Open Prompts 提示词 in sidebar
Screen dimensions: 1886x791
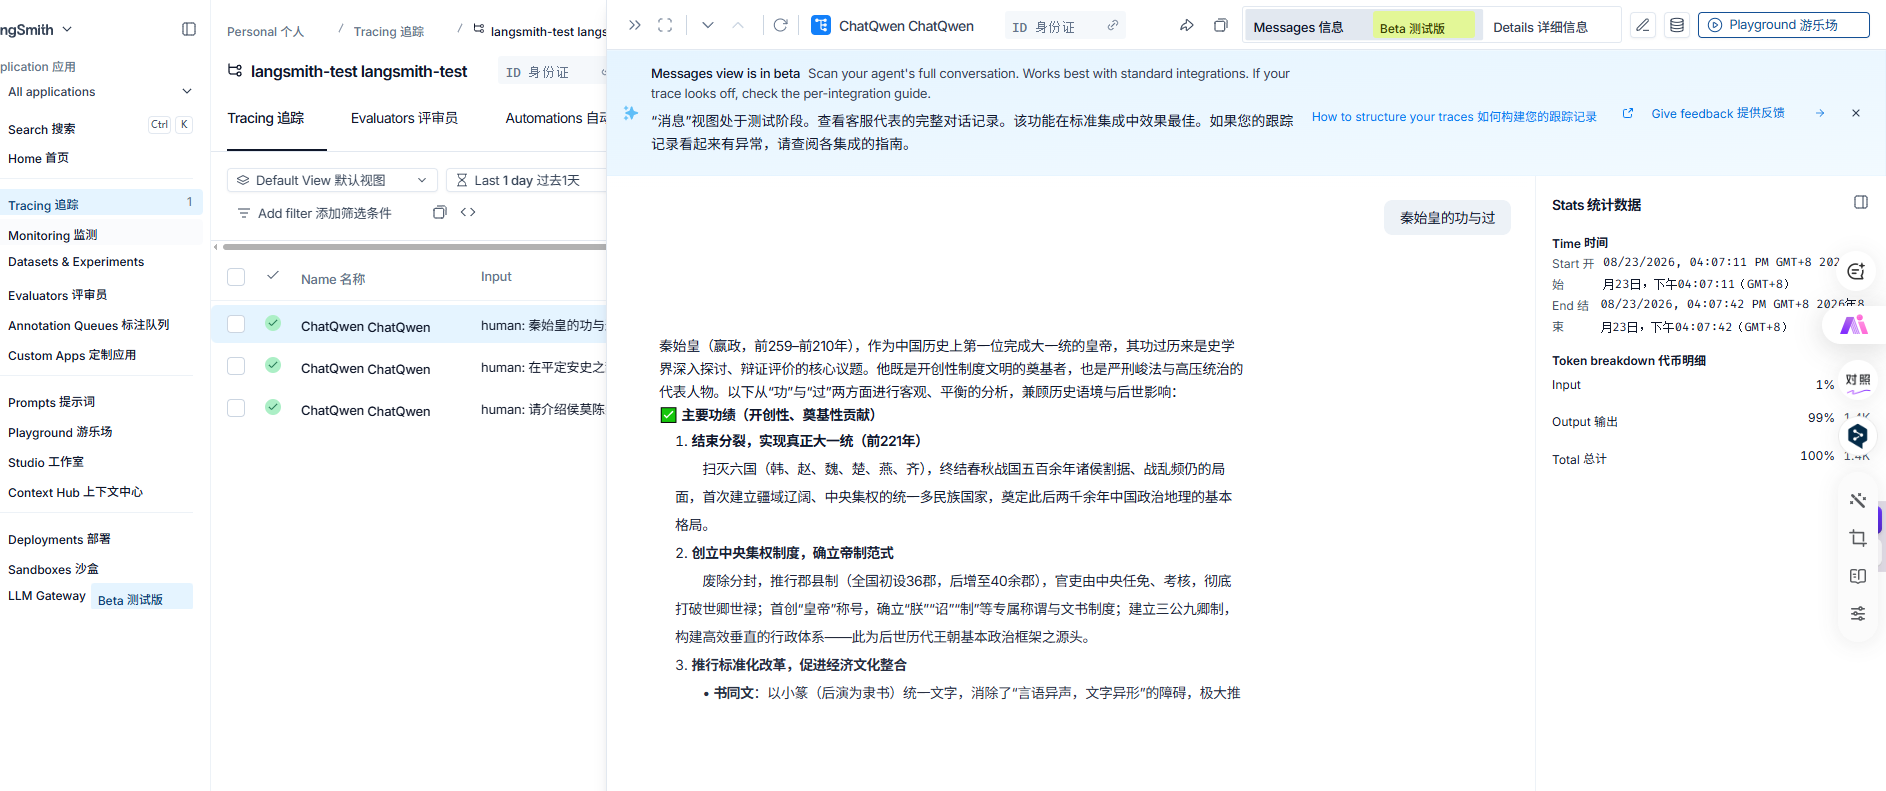coord(52,402)
